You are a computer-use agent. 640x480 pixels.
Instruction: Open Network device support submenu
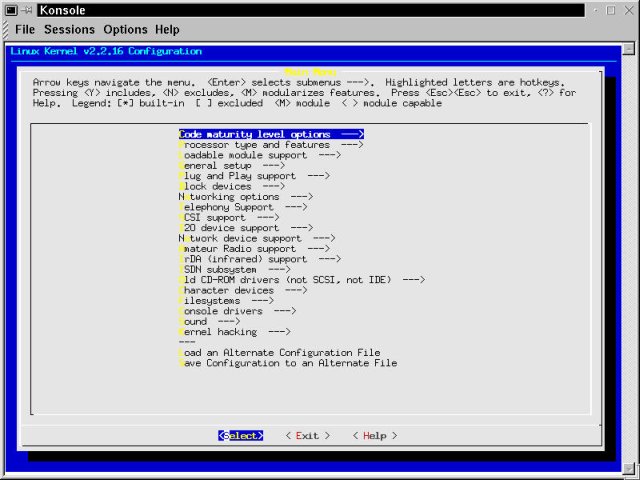pyautogui.click(x=256, y=238)
